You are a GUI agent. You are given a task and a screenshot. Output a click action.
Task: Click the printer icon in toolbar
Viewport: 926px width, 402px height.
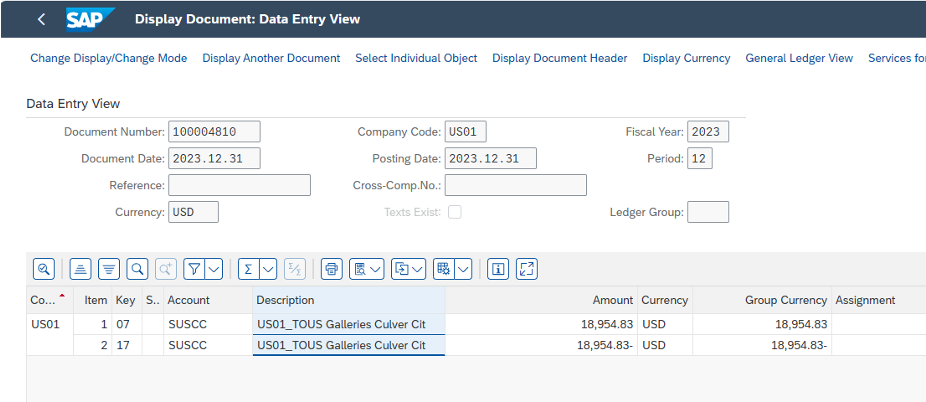[x=332, y=268]
